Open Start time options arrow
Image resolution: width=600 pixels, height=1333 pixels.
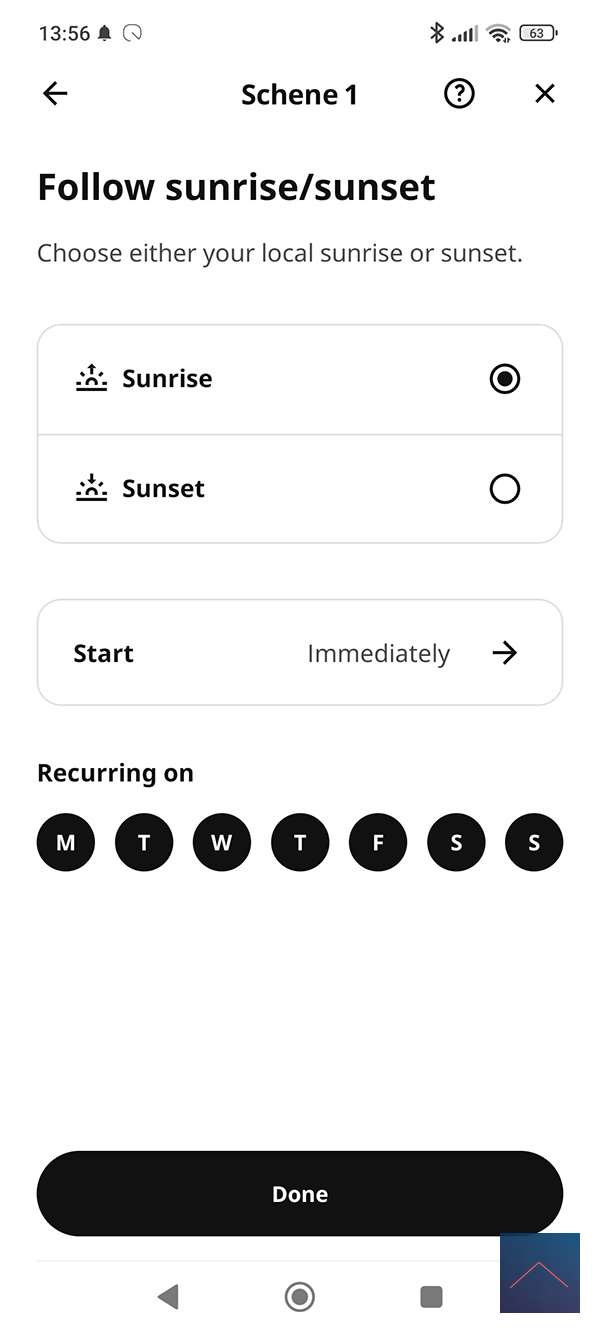(x=505, y=653)
